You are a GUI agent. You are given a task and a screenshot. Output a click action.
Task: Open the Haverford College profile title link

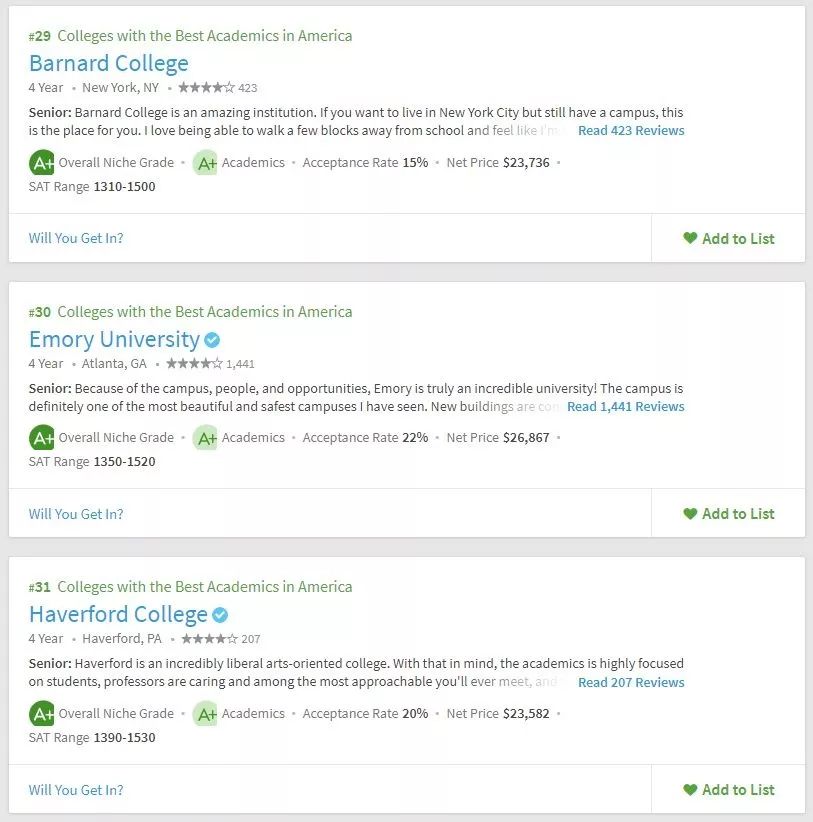(118, 614)
